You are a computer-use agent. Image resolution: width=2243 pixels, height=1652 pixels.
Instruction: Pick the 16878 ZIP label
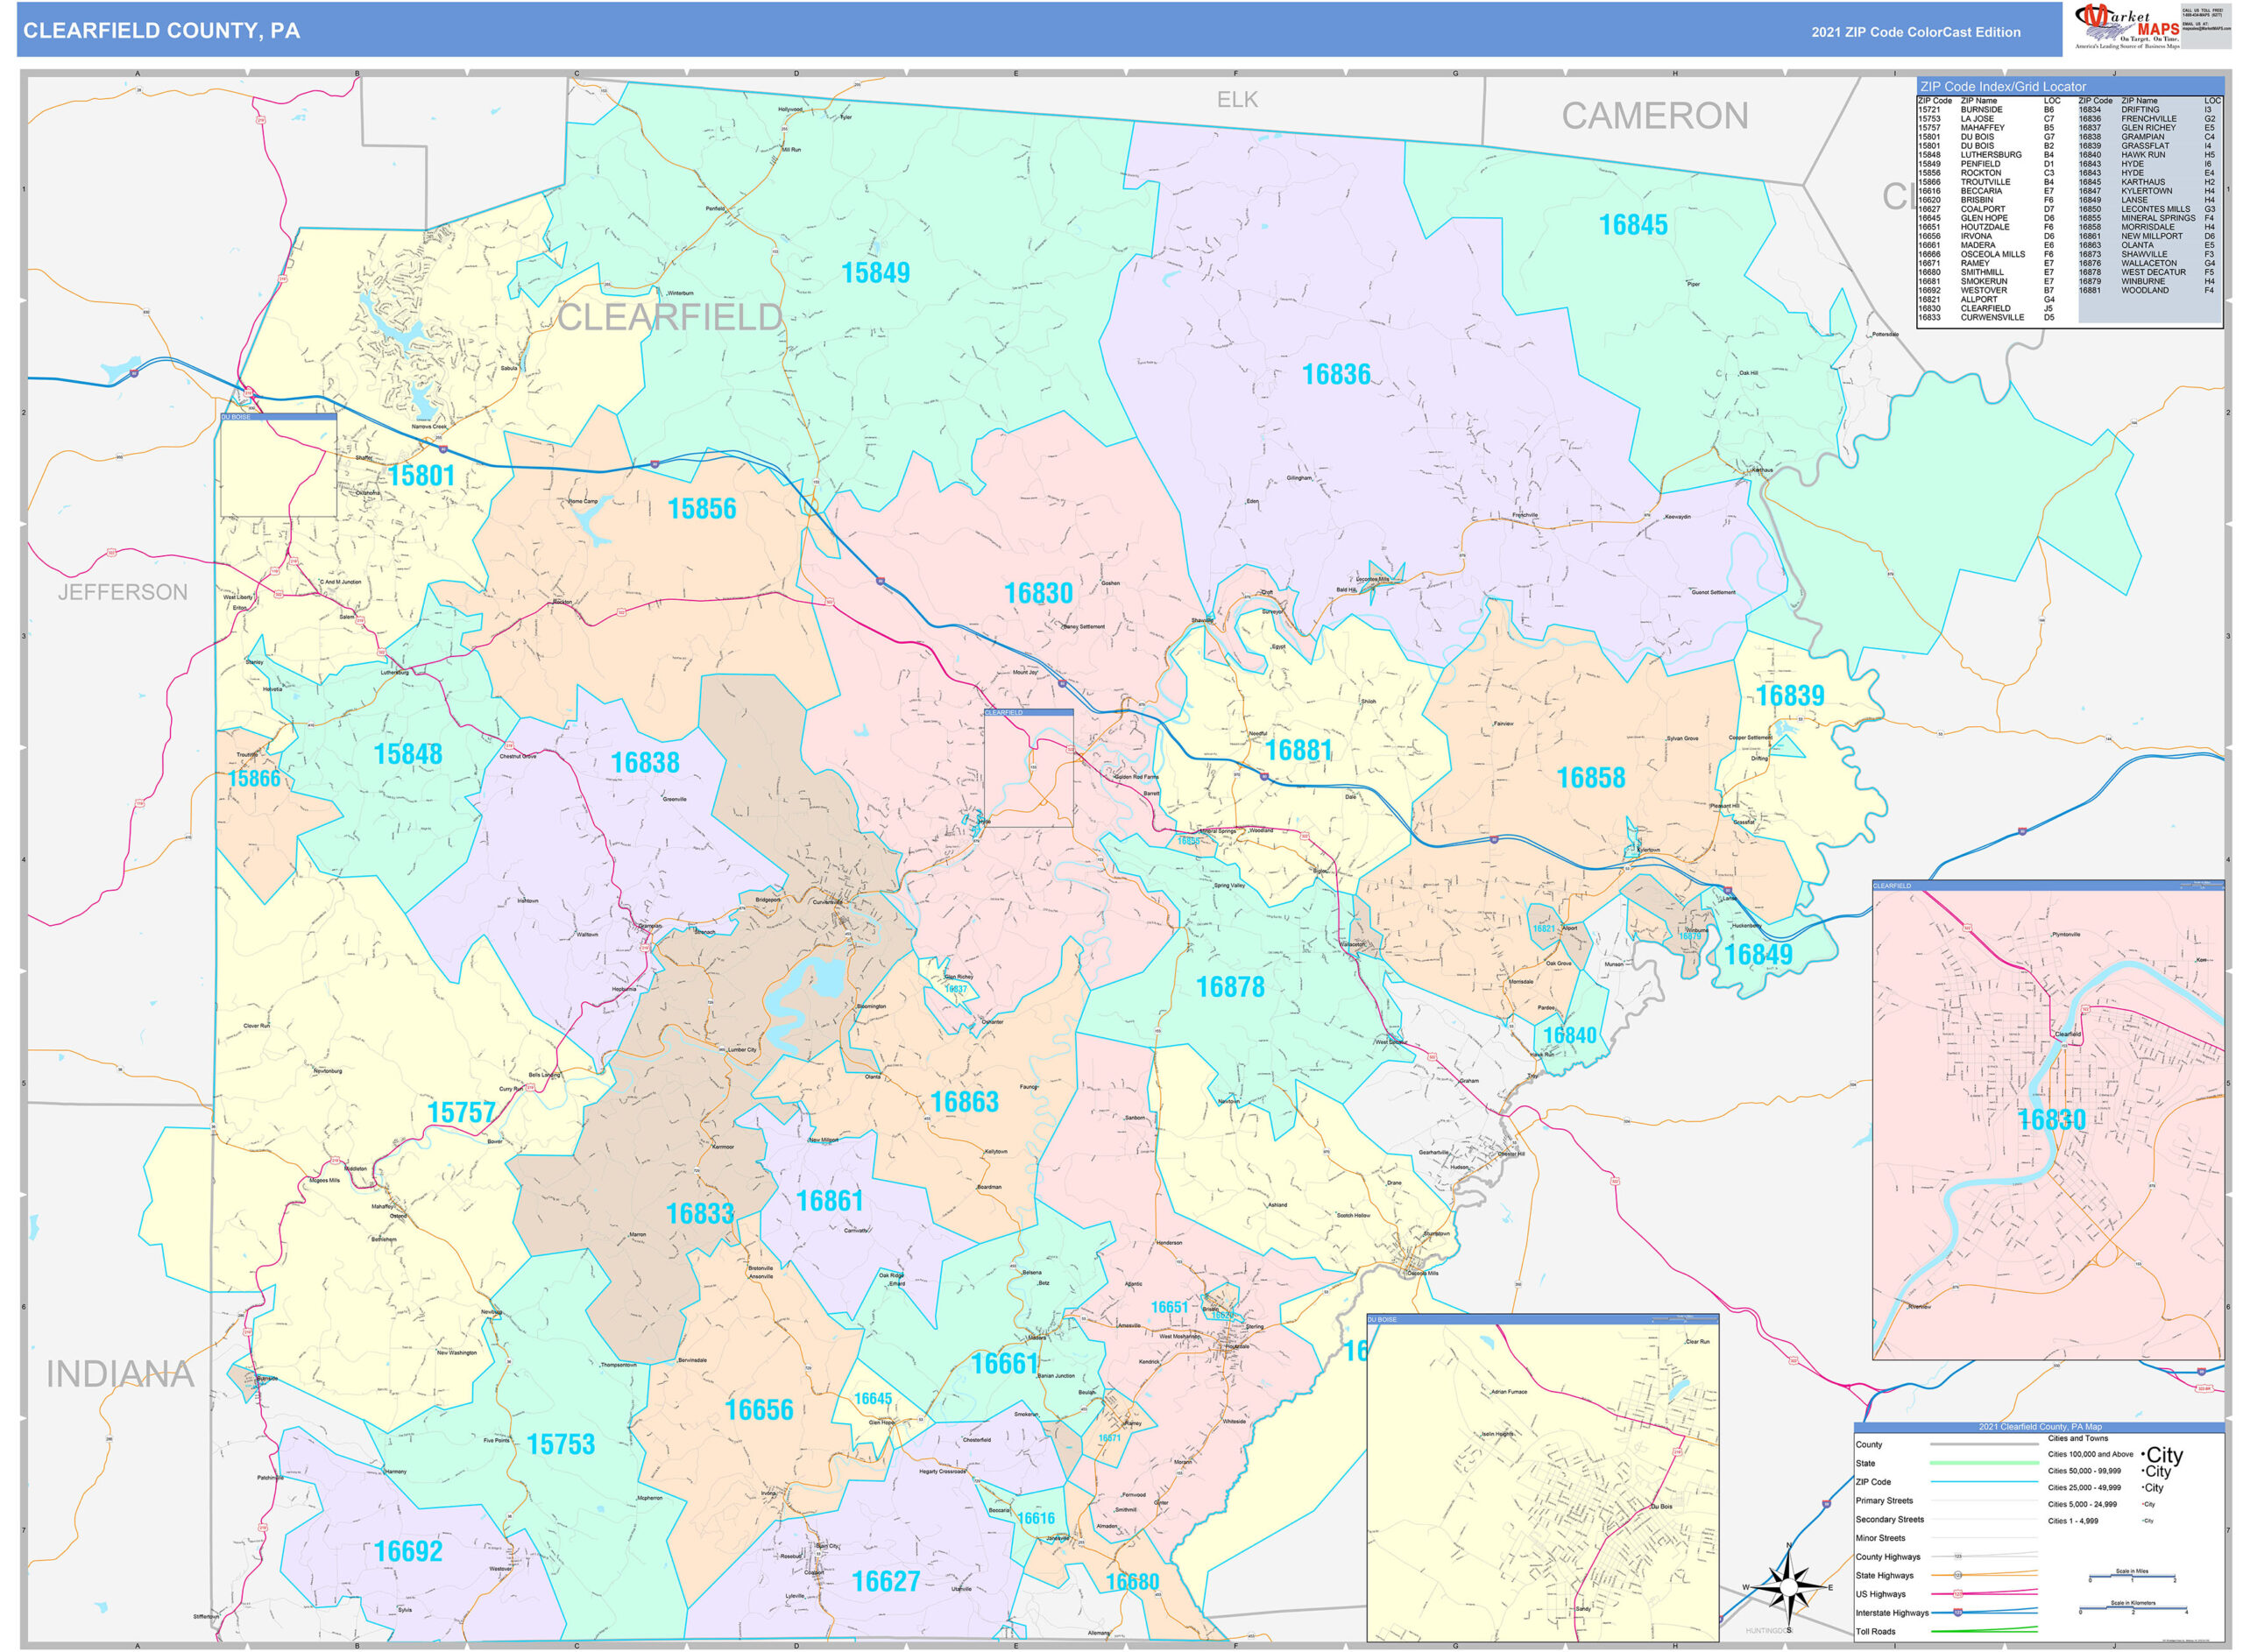tap(1230, 988)
